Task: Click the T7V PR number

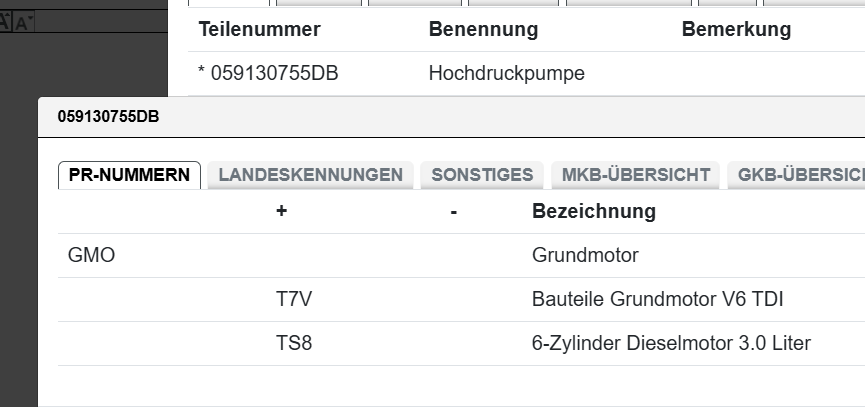Action: (294, 299)
